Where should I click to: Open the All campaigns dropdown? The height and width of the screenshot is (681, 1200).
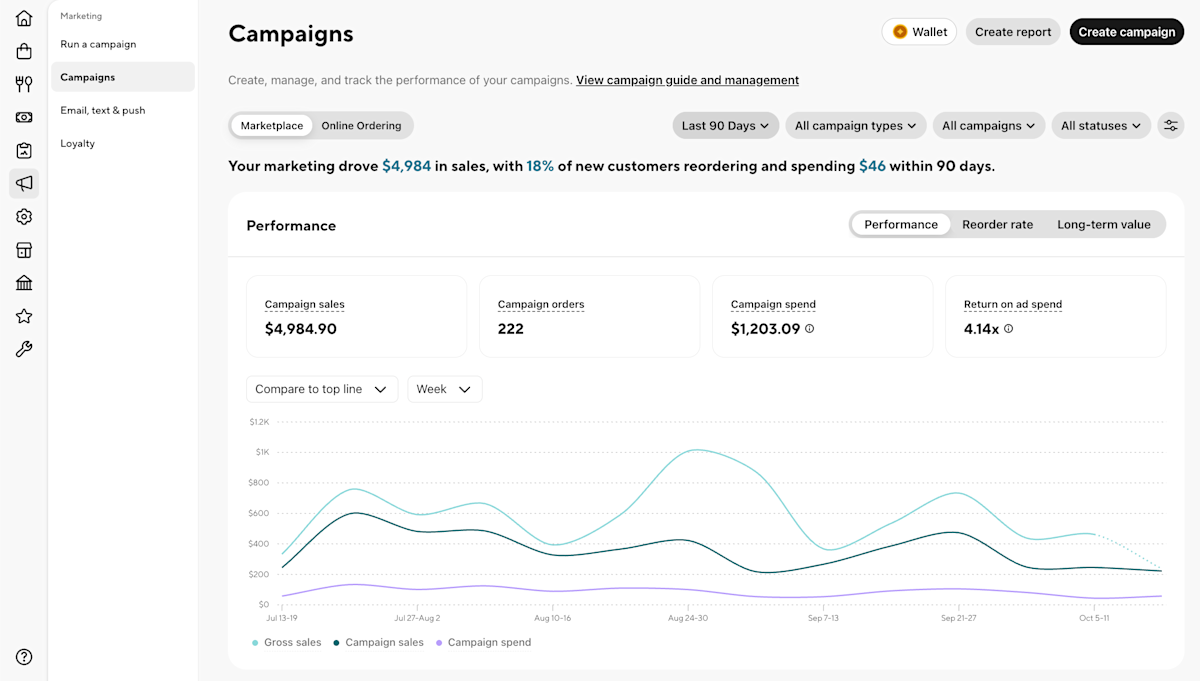point(989,126)
